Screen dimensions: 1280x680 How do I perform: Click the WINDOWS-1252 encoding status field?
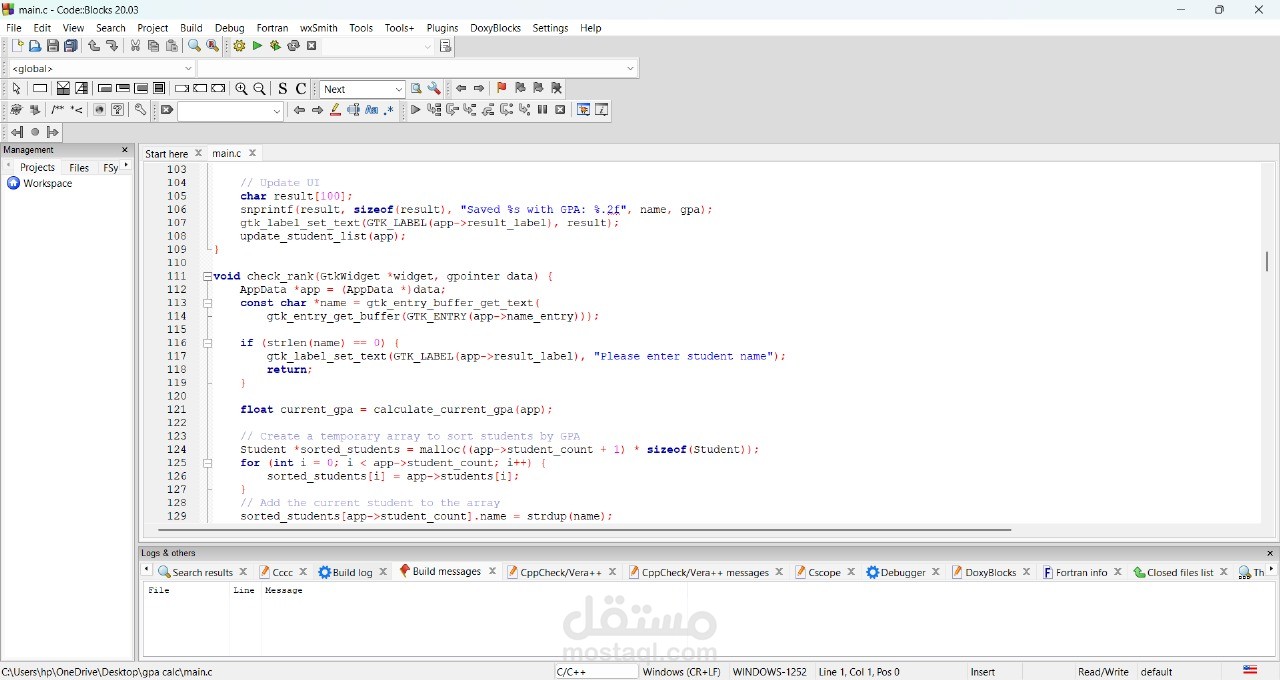coord(769,672)
